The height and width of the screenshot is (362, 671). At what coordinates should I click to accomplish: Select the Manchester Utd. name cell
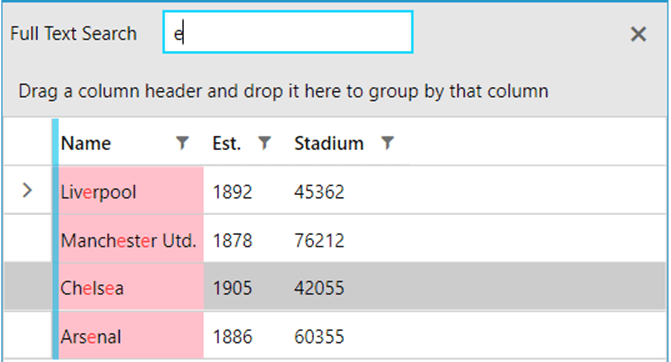tap(131, 239)
